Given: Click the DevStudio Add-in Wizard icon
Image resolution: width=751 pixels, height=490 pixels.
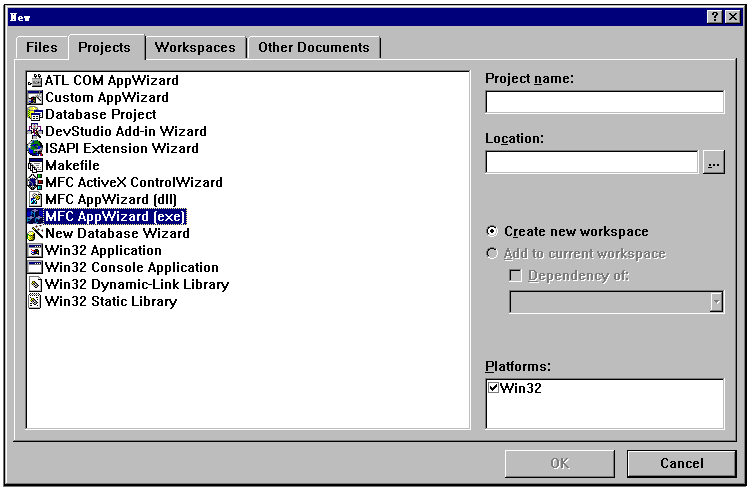Looking at the screenshot, I should [x=35, y=131].
